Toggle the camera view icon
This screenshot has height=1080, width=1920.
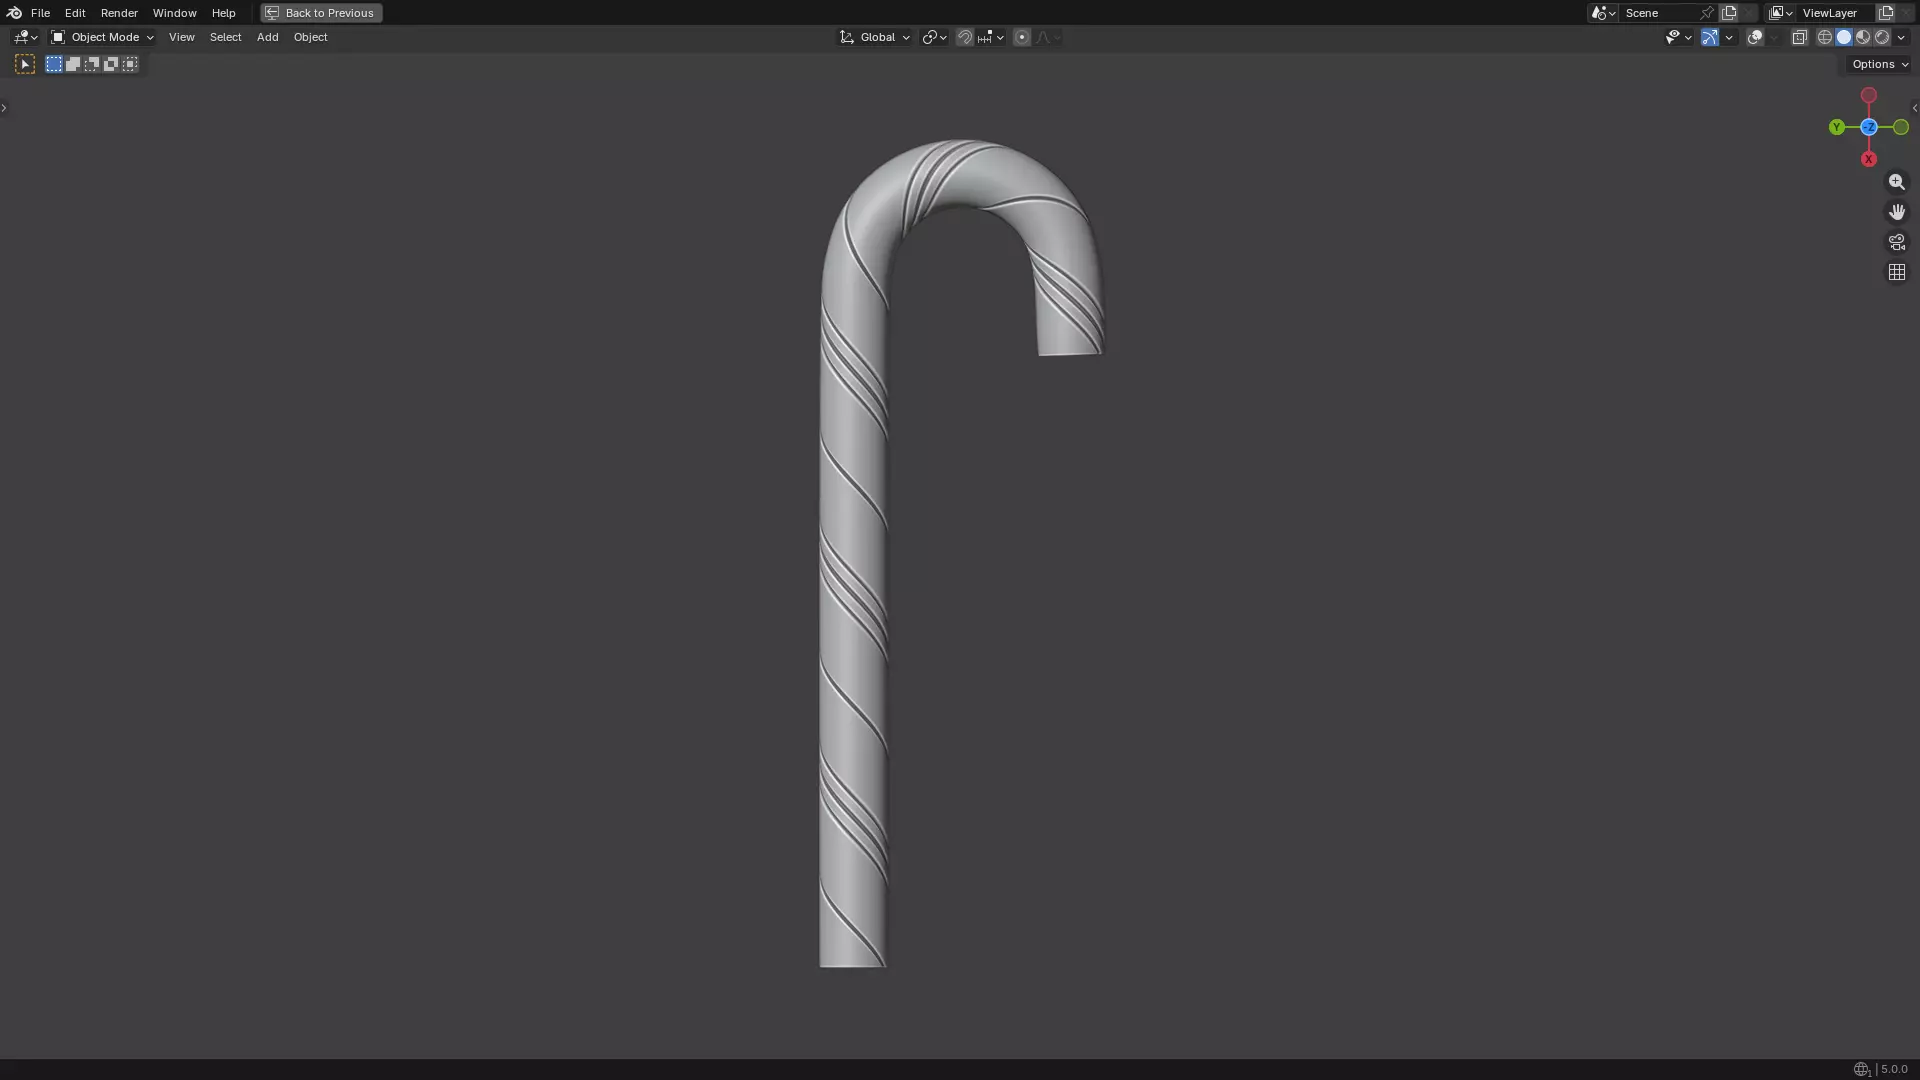click(1896, 242)
